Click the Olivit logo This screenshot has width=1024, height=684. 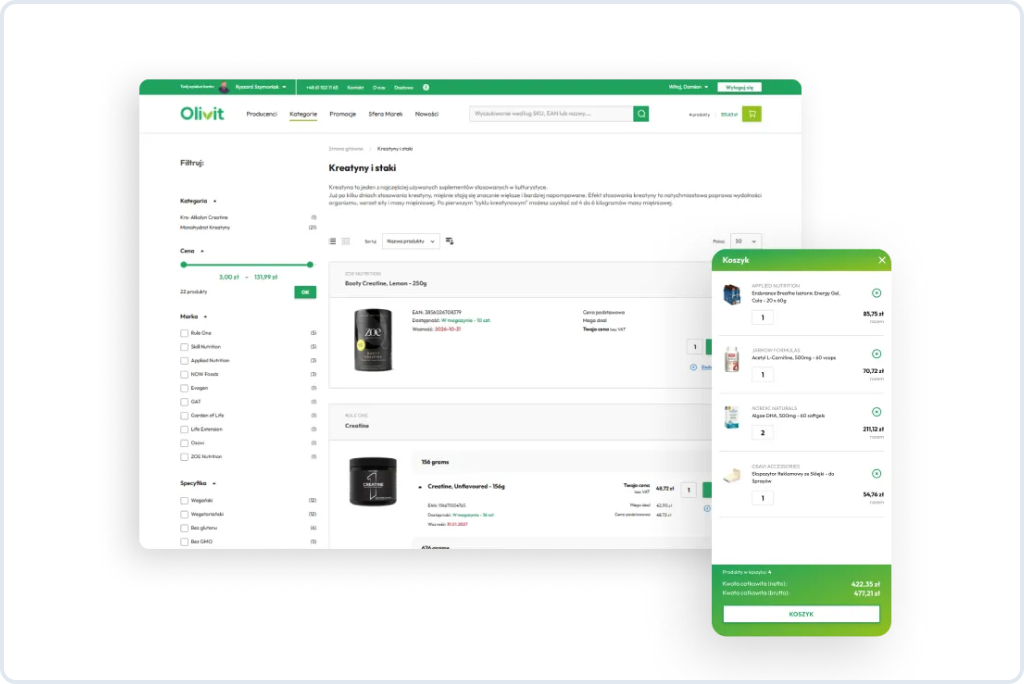point(202,114)
